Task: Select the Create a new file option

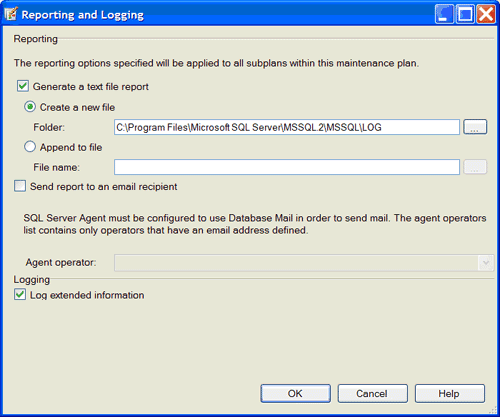Action: point(30,107)
